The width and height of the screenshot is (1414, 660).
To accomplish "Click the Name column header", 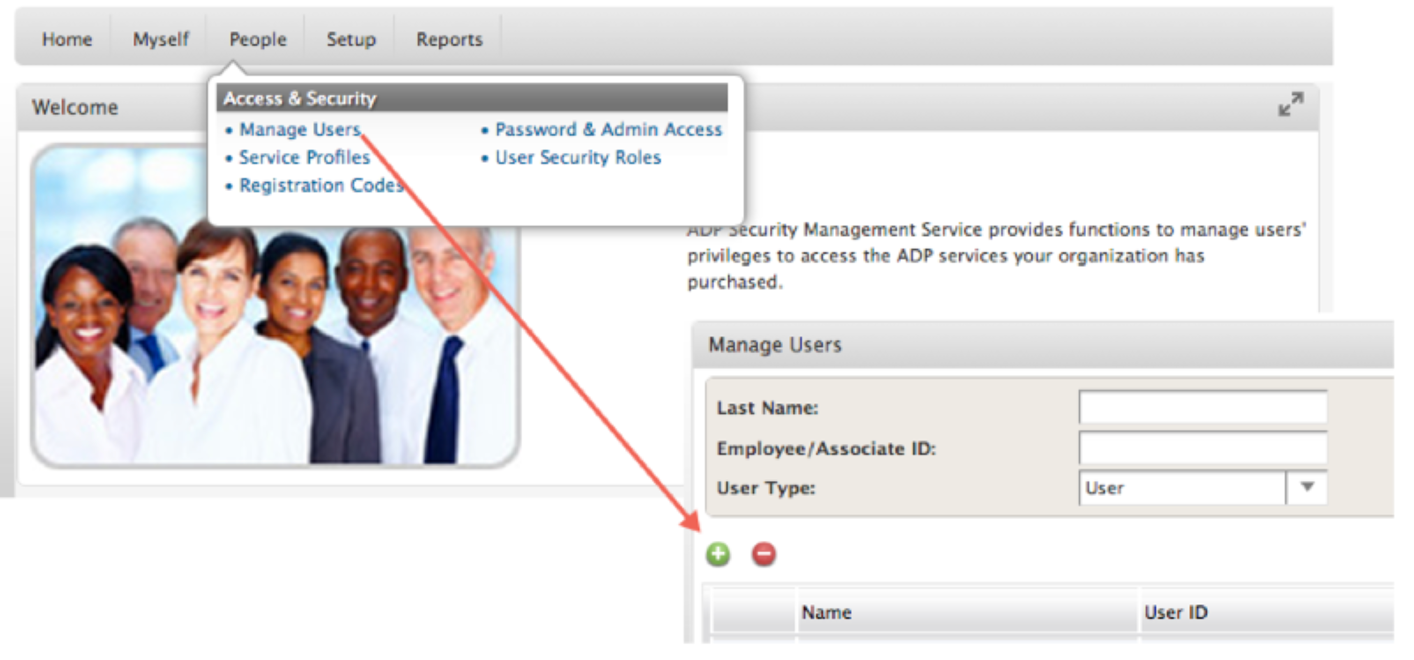I will tap(827, 612).
